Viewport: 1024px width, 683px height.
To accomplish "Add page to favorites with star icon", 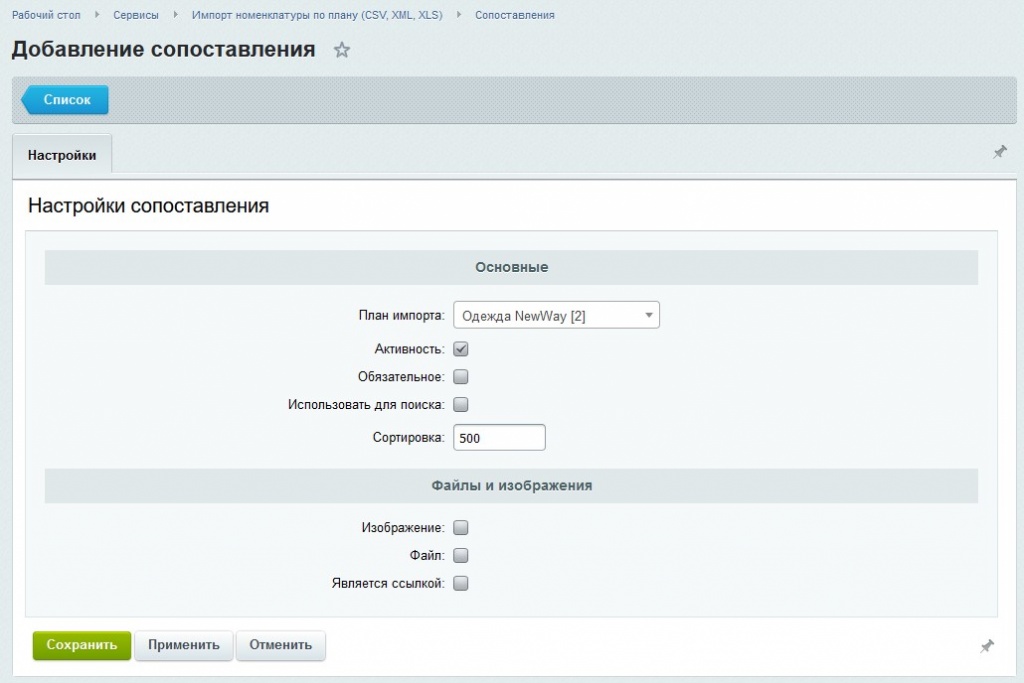I will coord(342,50).
